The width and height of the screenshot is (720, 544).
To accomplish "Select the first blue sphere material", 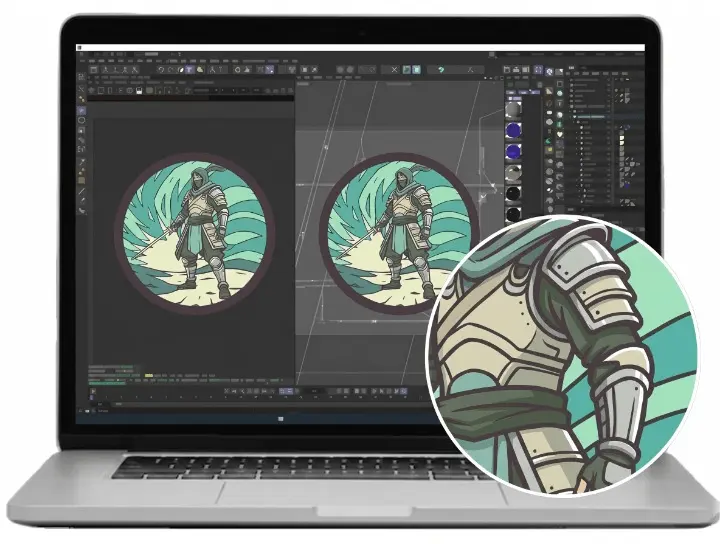I will (x=513, y=130).
